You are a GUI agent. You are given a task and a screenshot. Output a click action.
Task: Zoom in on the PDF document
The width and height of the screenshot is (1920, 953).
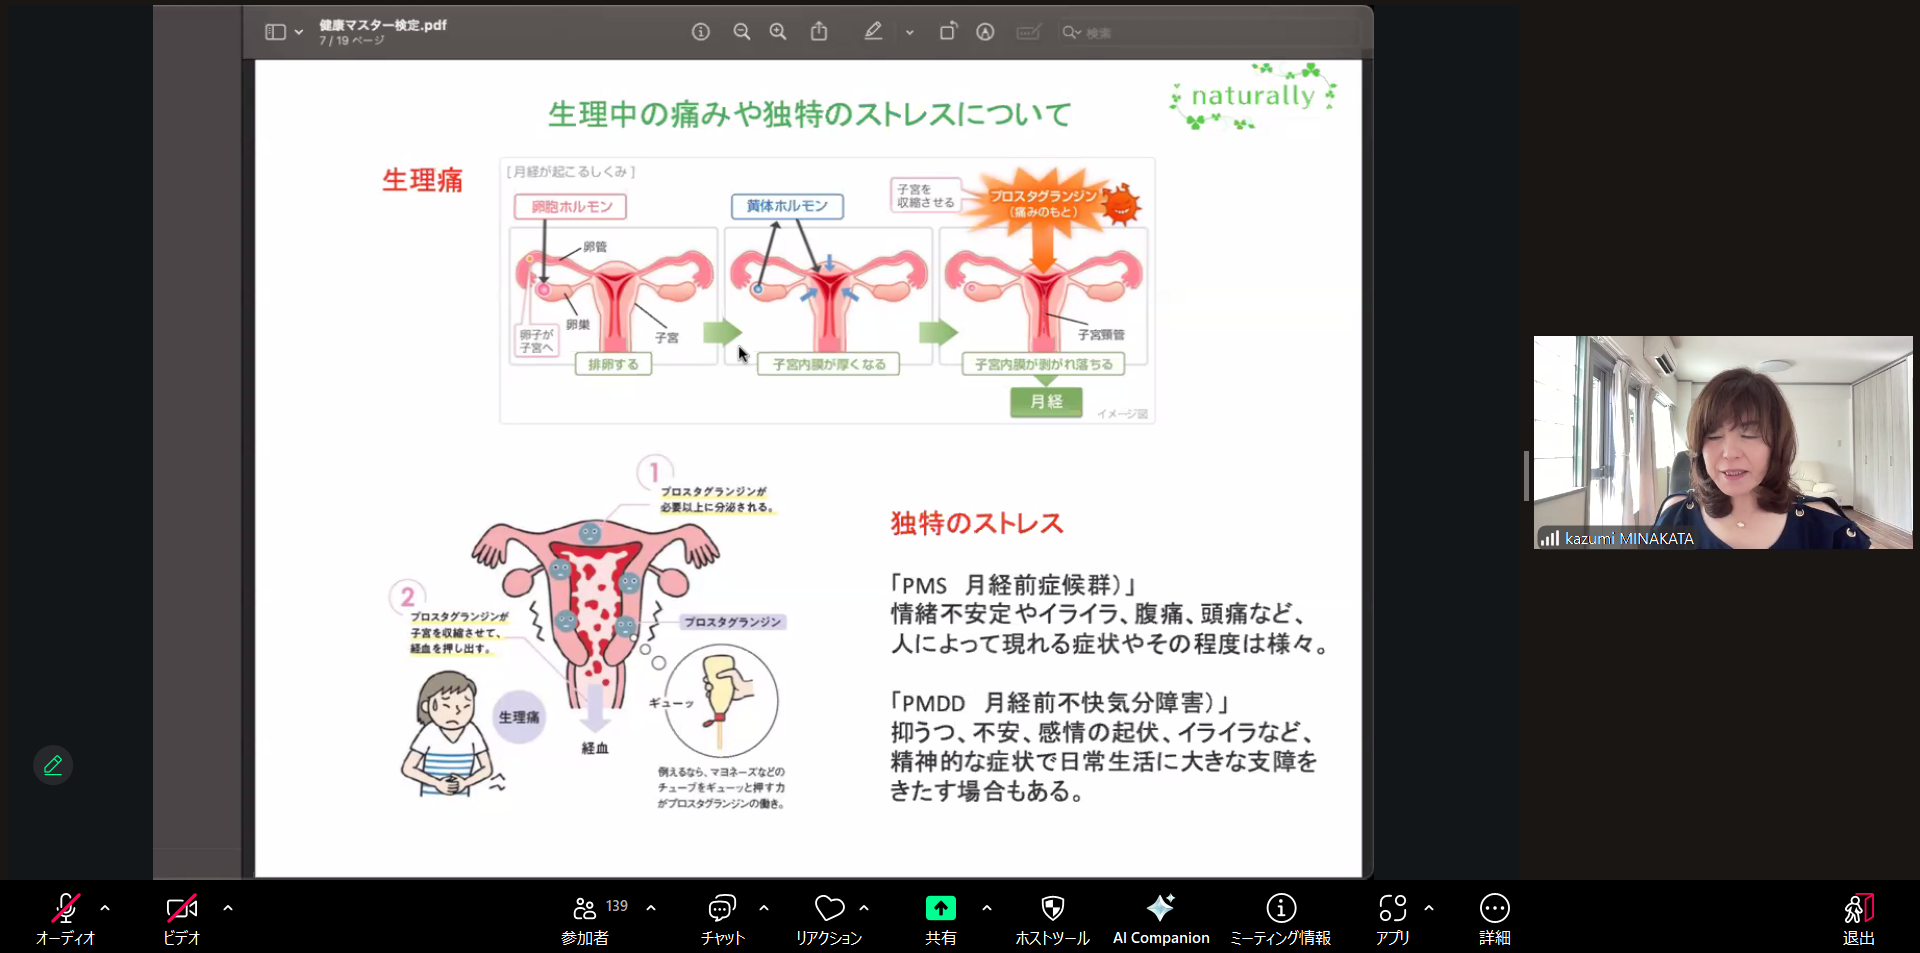tap(778, 32)
